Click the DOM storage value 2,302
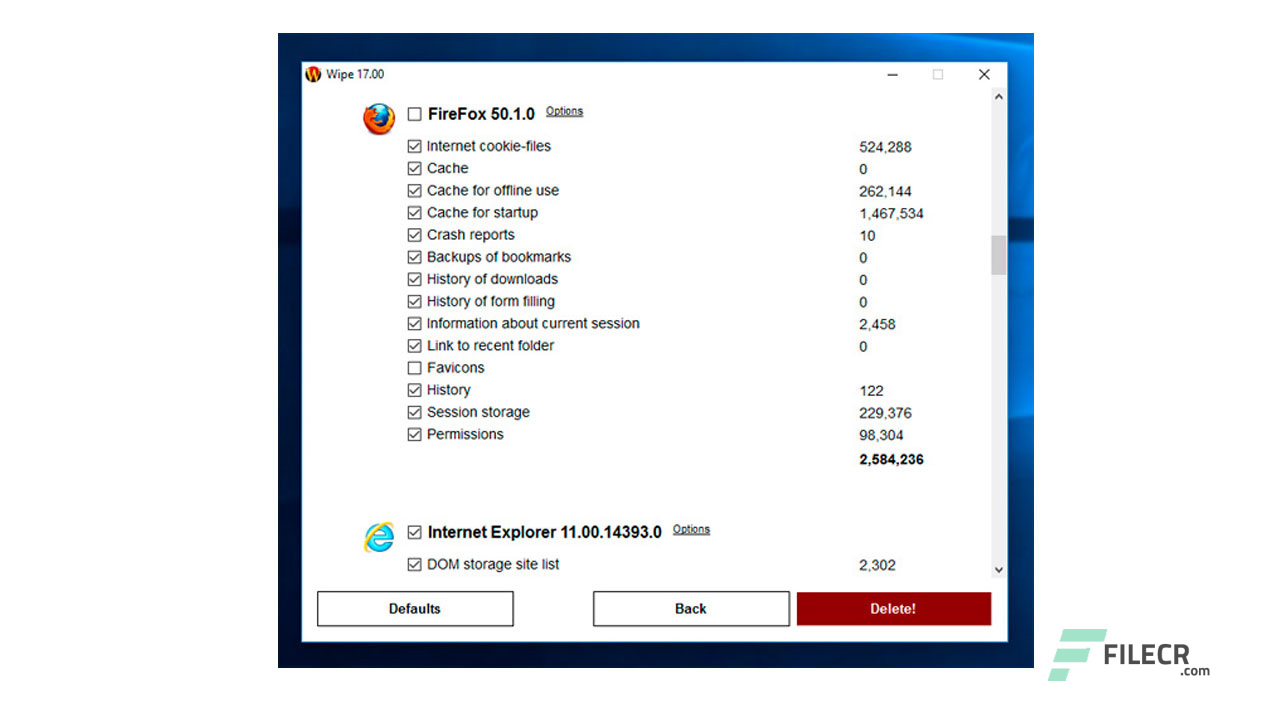The image size is (1280, 720). coord(877,565)
